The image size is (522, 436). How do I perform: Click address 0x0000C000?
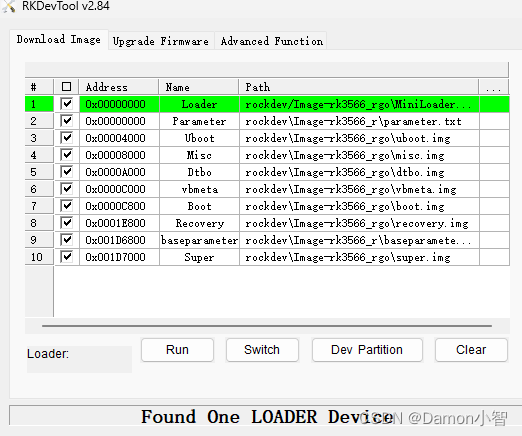(119, 189)
